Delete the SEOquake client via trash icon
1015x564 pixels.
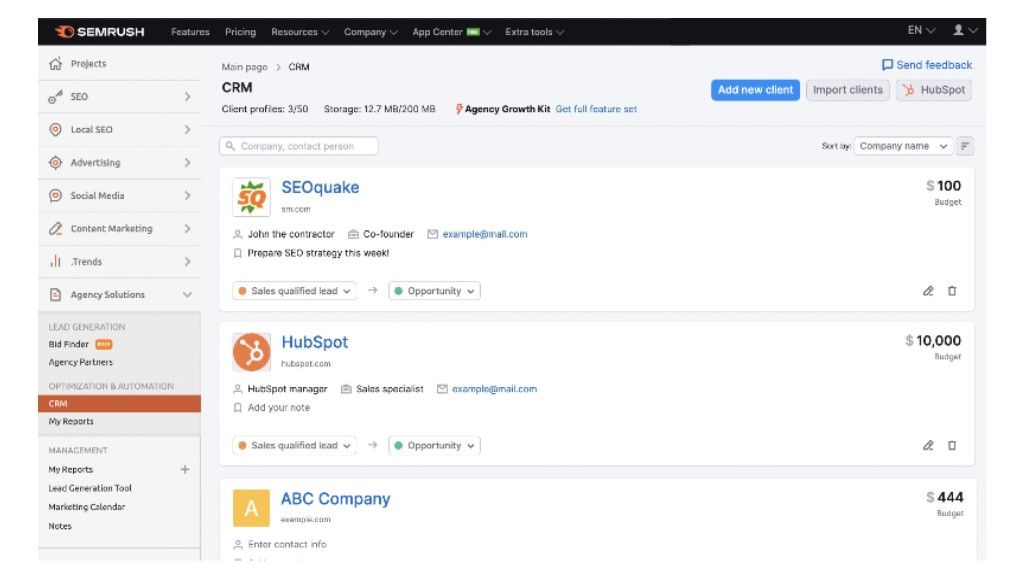point(952,291)
